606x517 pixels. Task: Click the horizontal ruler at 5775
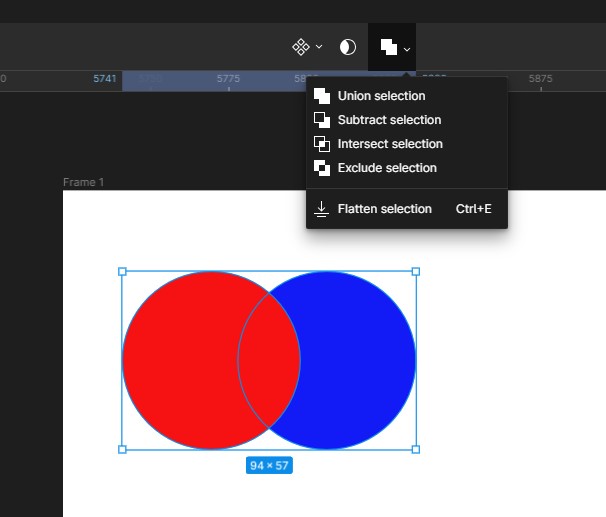click(x=228, y=78)
